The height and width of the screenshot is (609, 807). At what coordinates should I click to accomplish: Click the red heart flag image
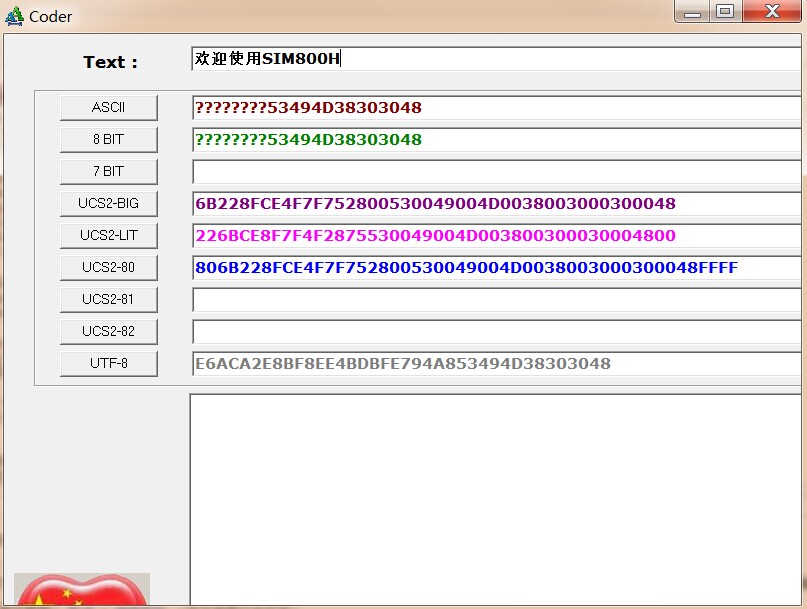82,590
